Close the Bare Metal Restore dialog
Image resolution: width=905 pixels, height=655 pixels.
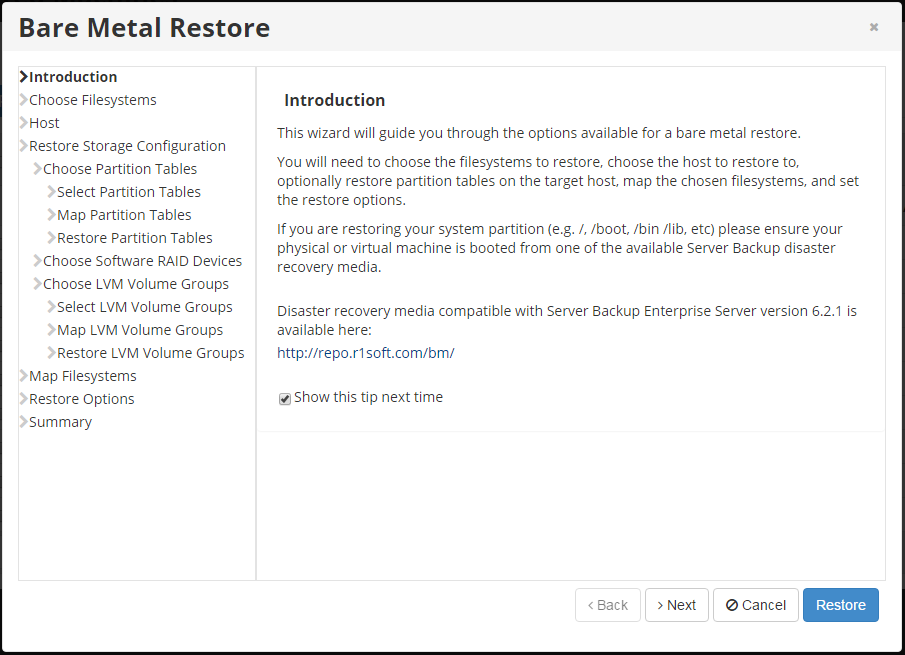(874, 27)
